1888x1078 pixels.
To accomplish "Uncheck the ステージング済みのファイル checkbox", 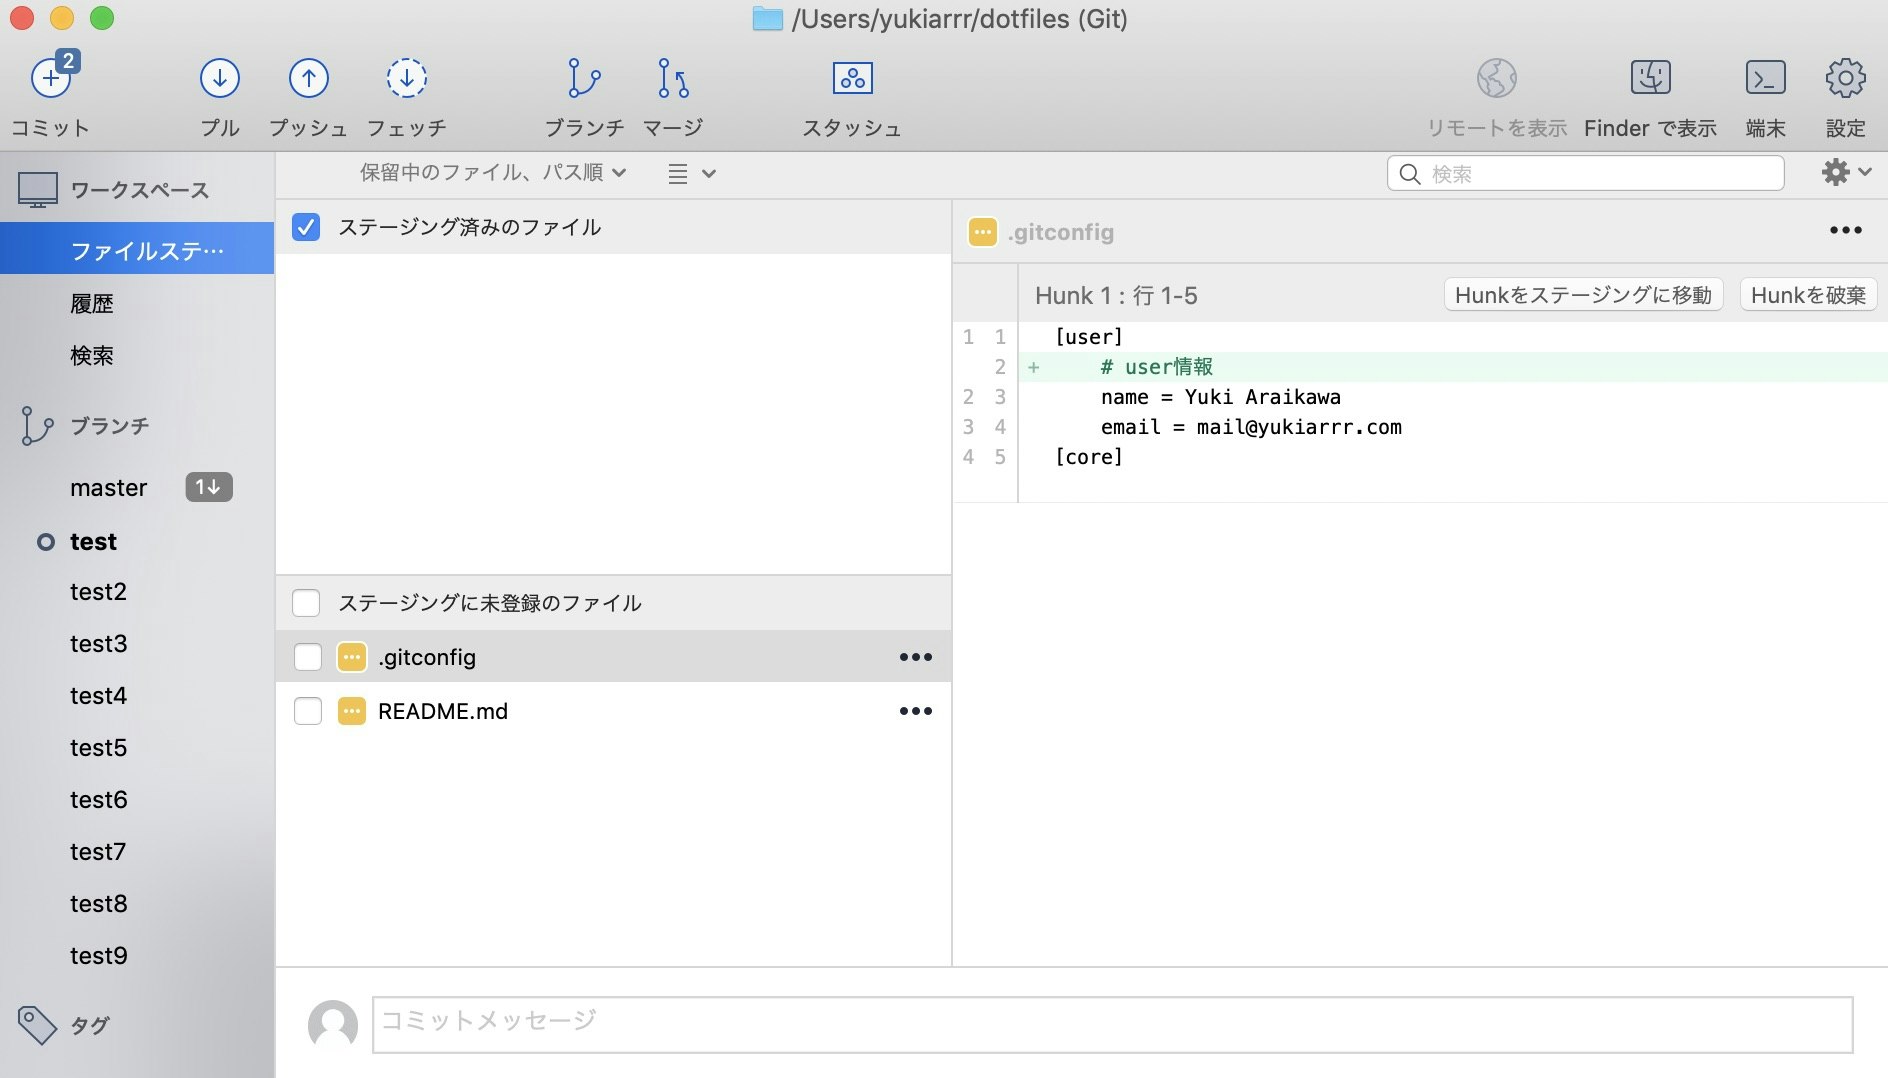I will (x=306, y=227).
